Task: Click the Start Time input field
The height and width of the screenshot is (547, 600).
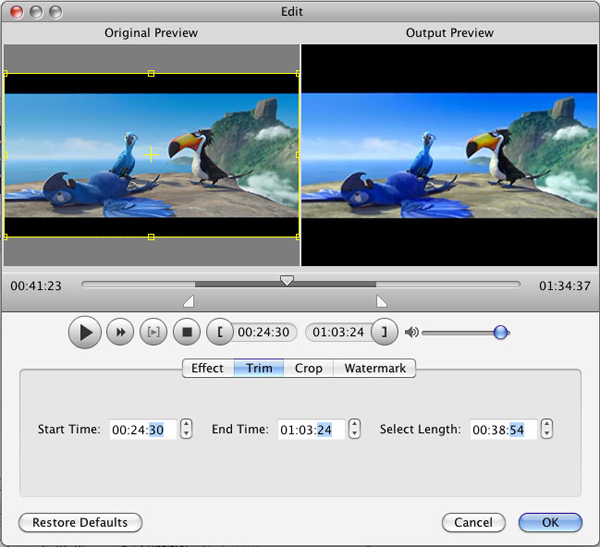Action: point(143,429)
